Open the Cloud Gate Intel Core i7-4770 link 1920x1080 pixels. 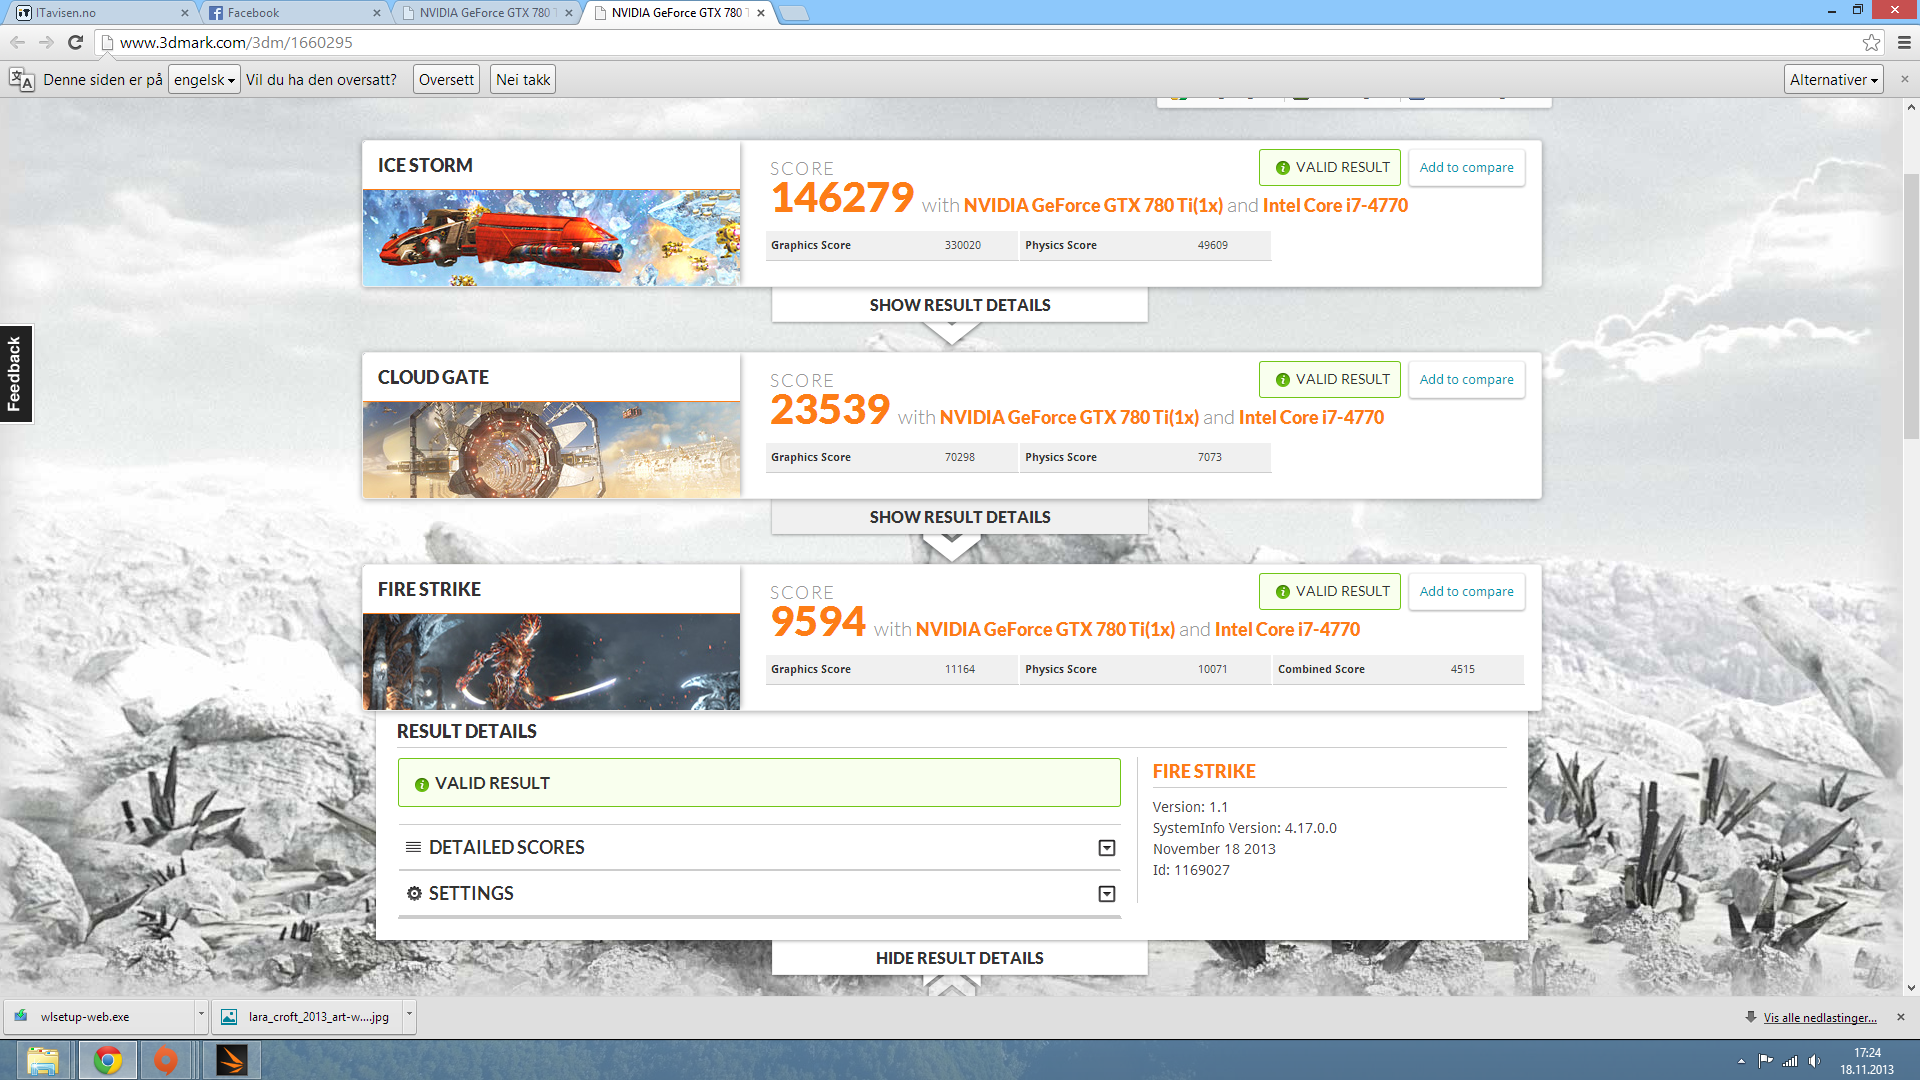pos(1311,418)
